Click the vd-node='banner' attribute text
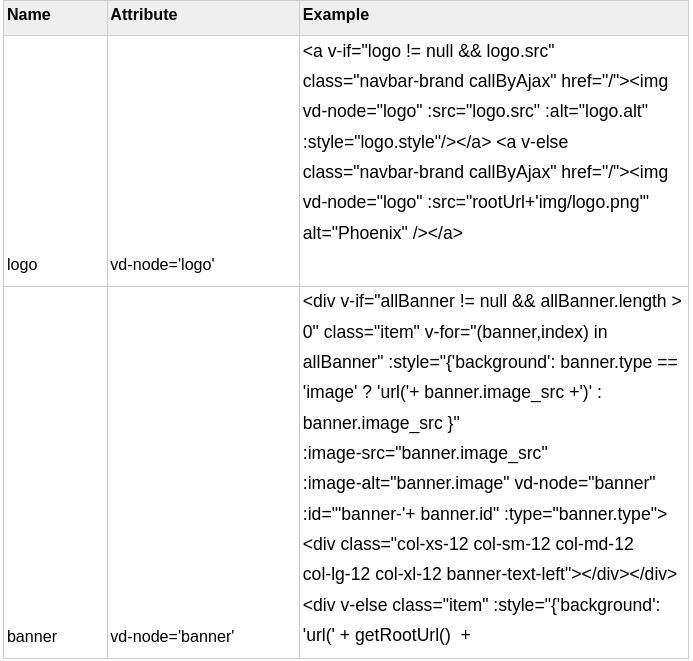Viewport: 693px width, 661px height. click(172, 637)
